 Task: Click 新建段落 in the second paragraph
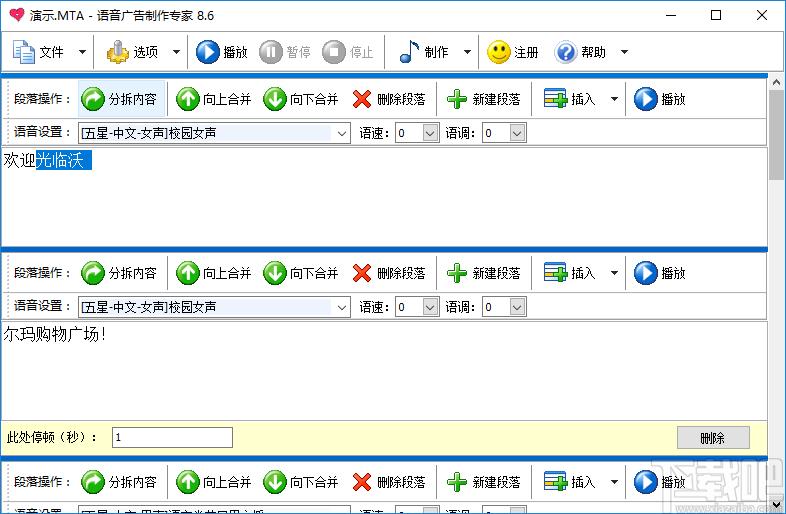(484, 273)
